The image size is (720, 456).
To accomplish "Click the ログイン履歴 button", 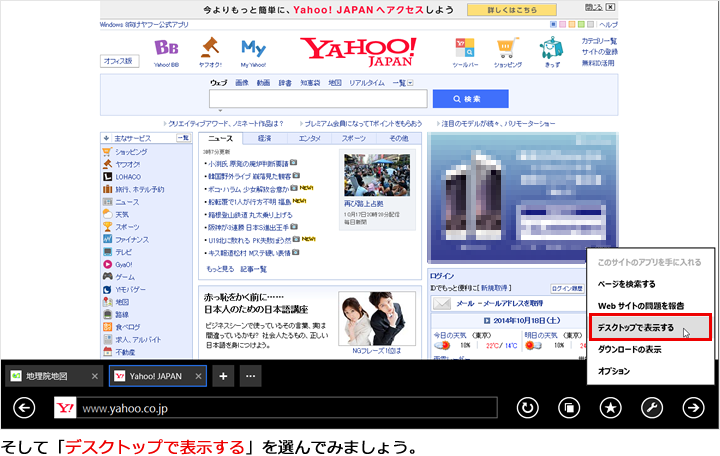I will pos(567,288).
